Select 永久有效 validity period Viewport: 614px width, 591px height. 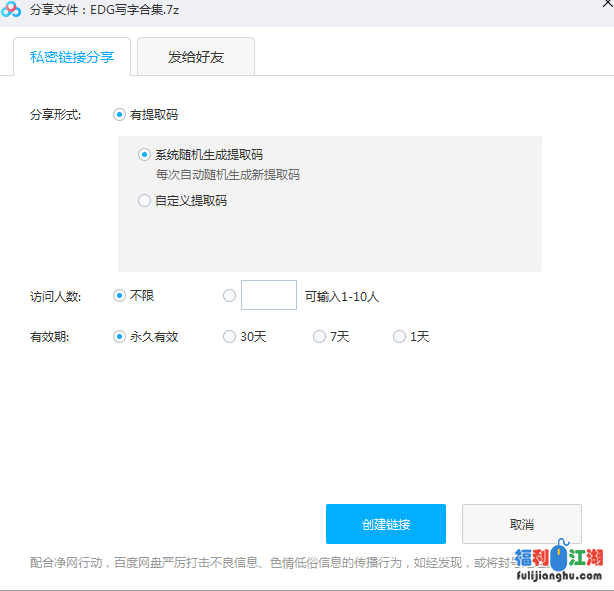click(x=120, y=337)
